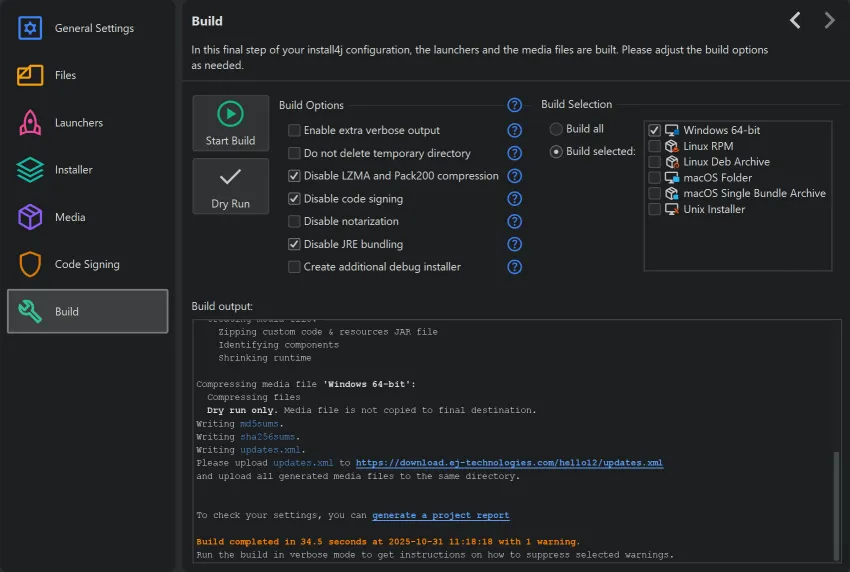This screenshot has width=850, height=572.
Task: Click the Unix Installer media icon
Action: [x=672, y=209]
